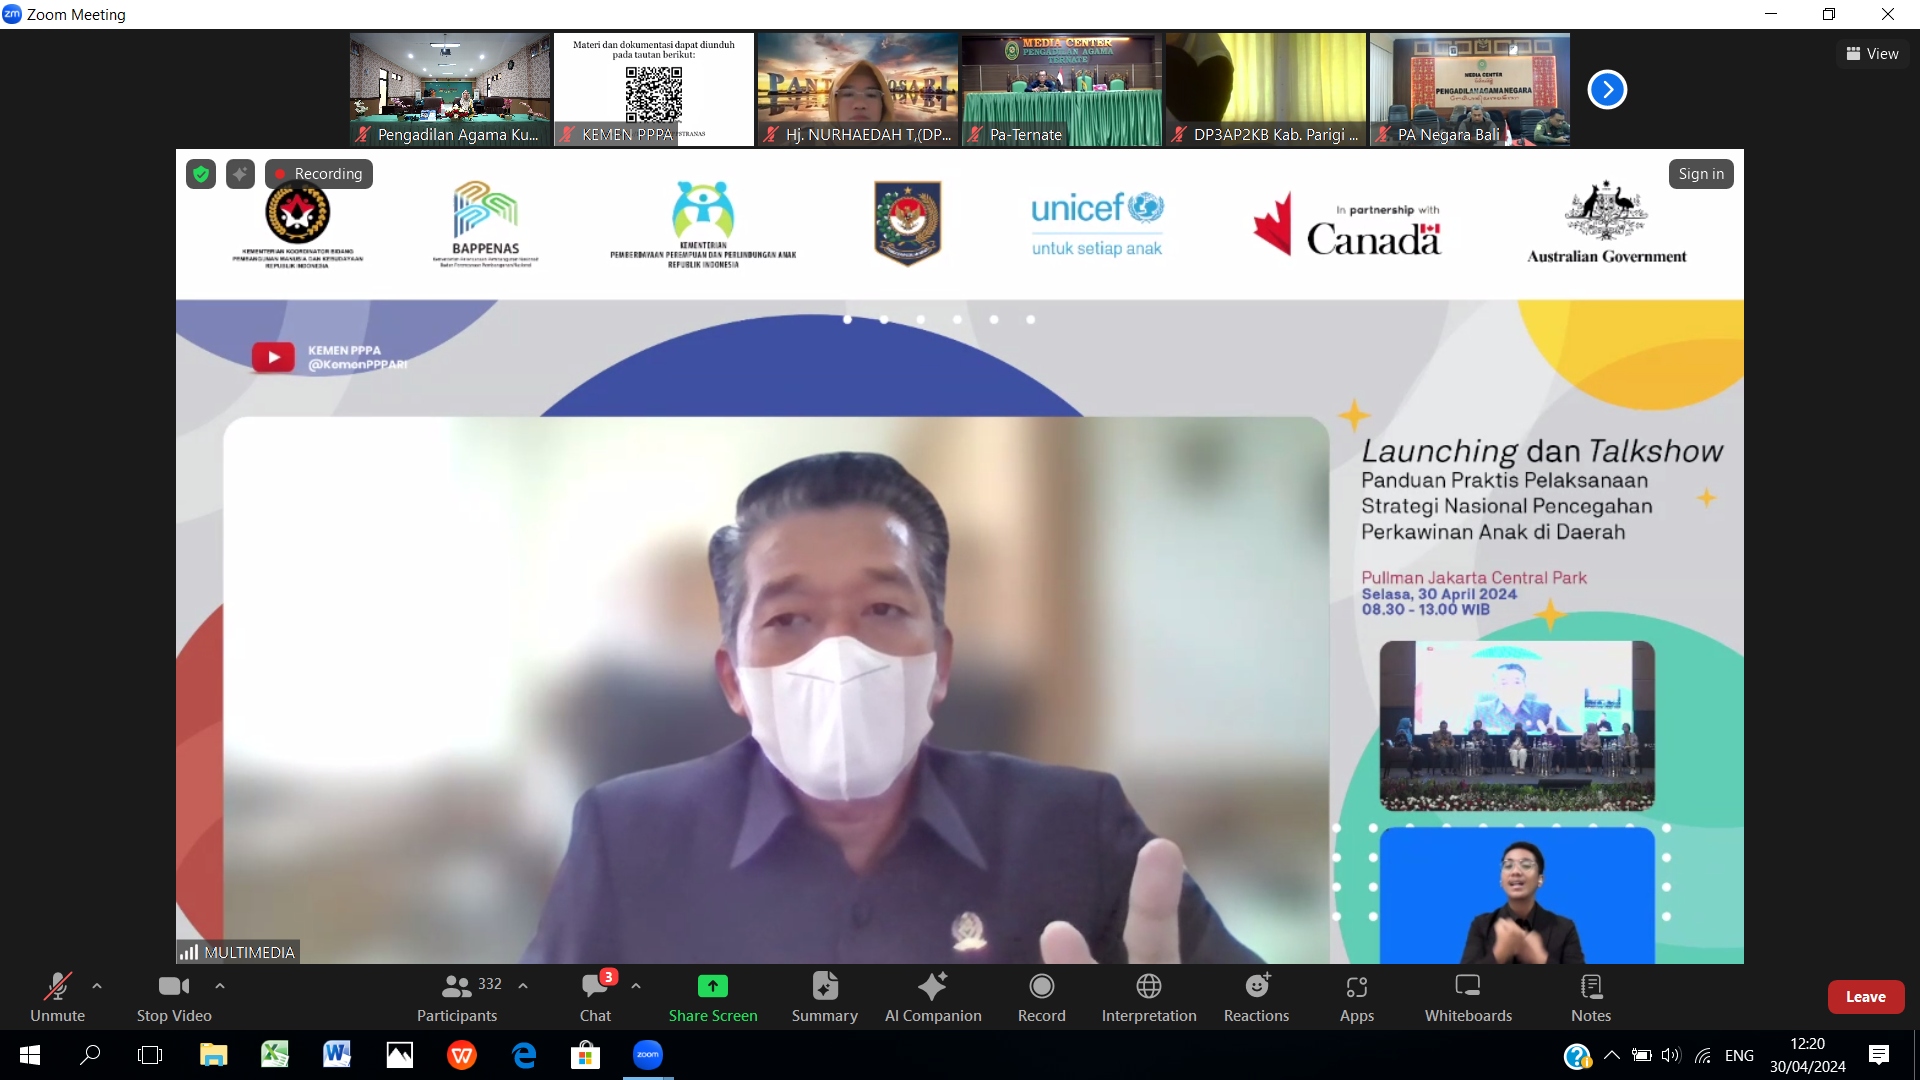Expand participants options arrow

point(523,986)
